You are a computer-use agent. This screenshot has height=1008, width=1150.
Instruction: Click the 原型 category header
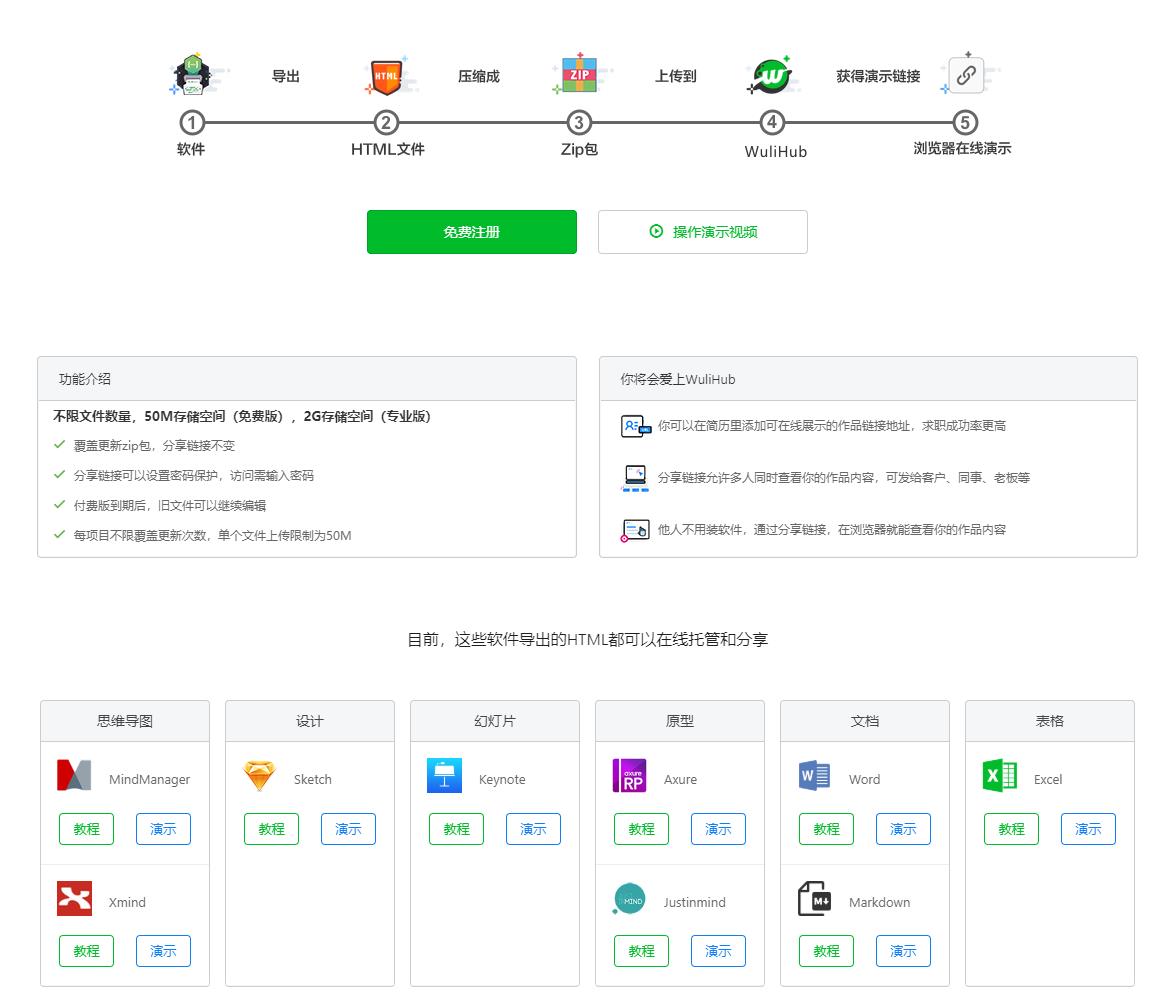pos(680,721)
